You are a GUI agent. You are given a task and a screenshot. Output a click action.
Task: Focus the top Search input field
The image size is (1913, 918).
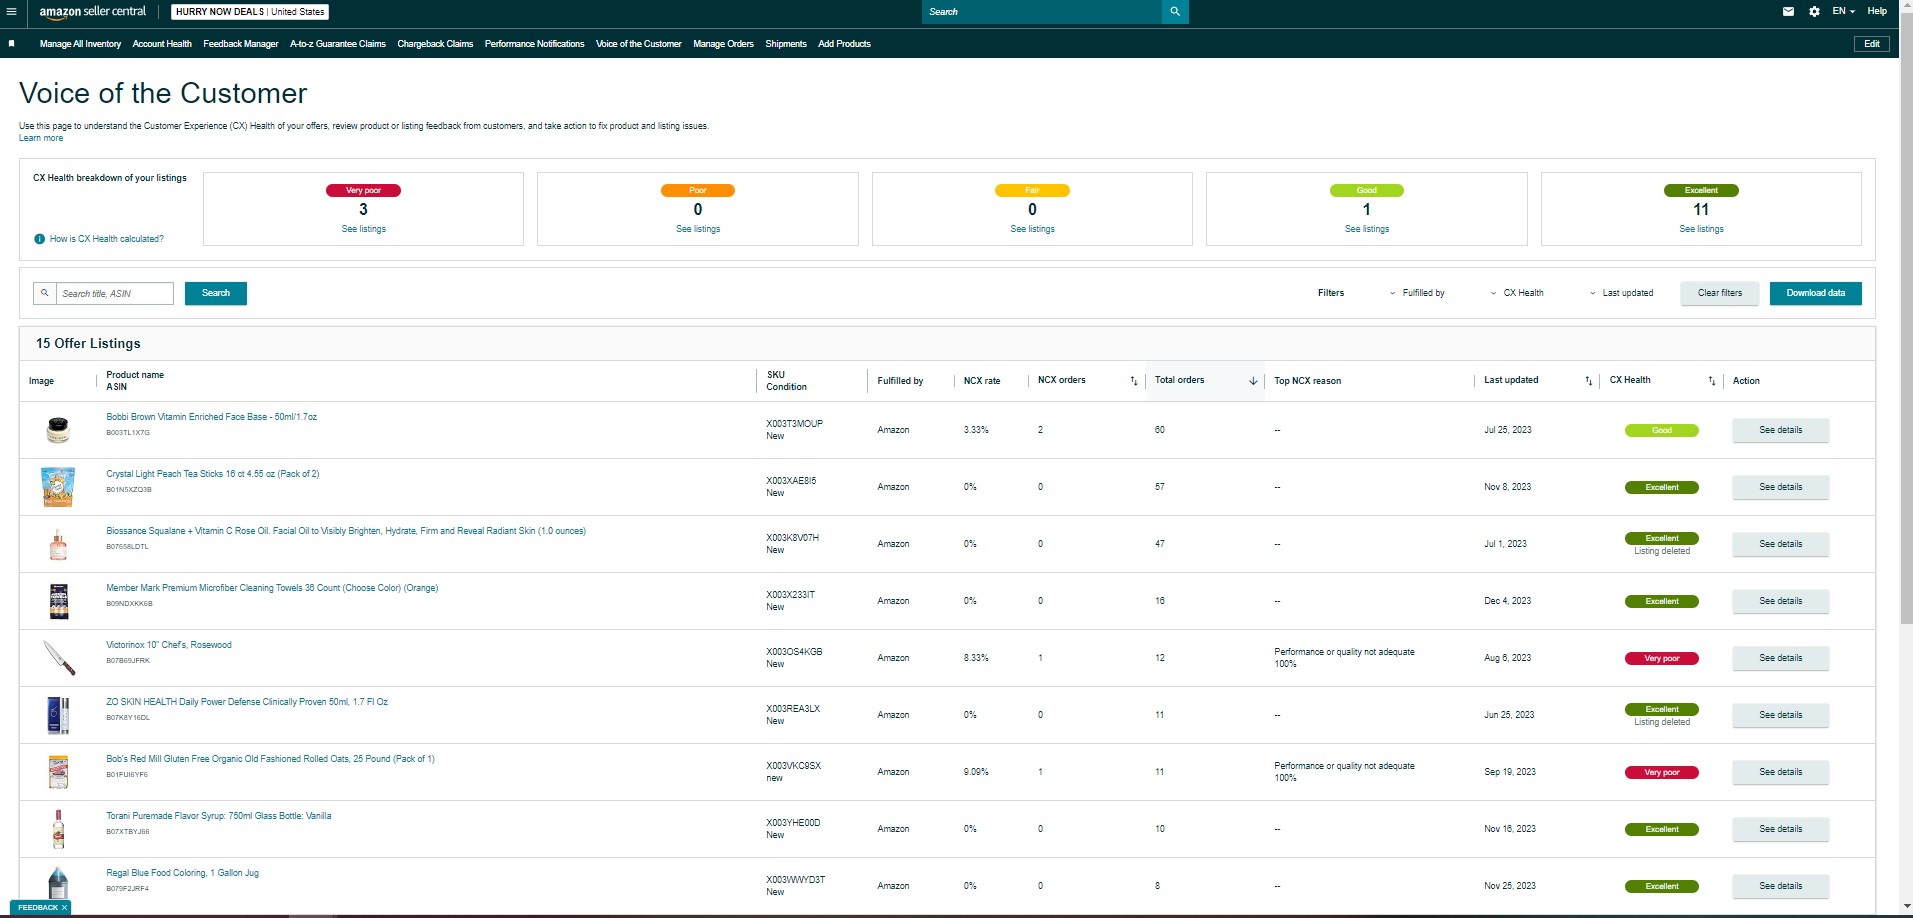tap(1041, 12)
